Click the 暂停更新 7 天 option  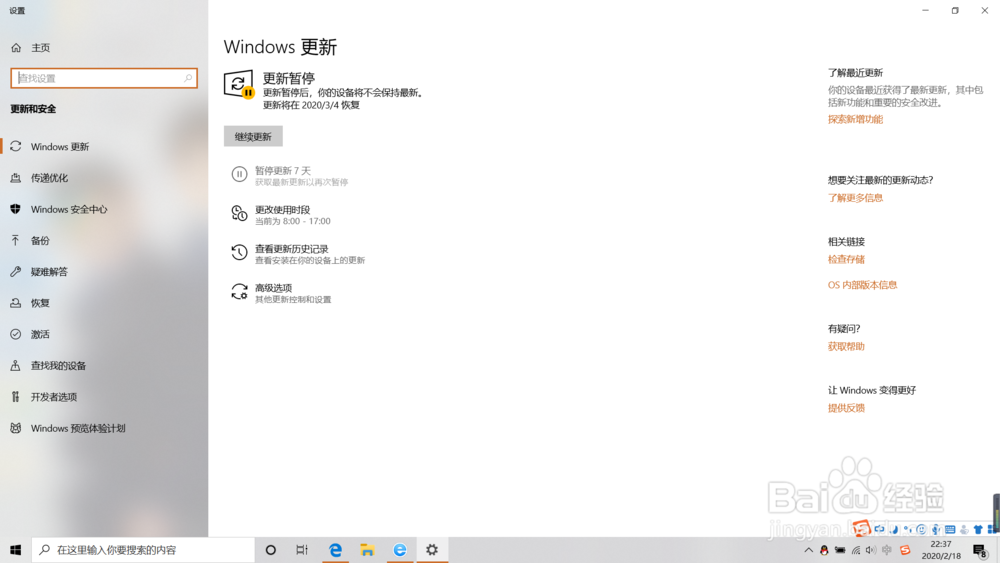291,176
